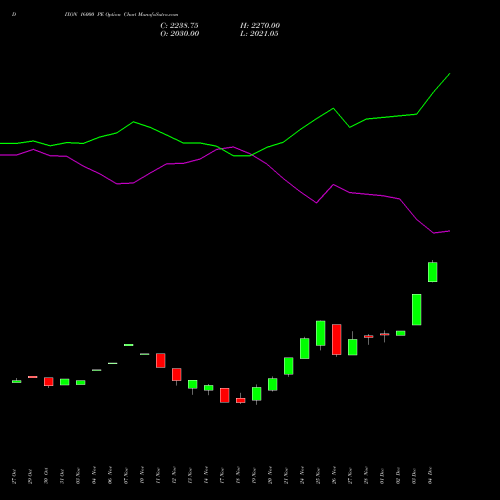Click the 06 Nov date label

pos(110,475)
